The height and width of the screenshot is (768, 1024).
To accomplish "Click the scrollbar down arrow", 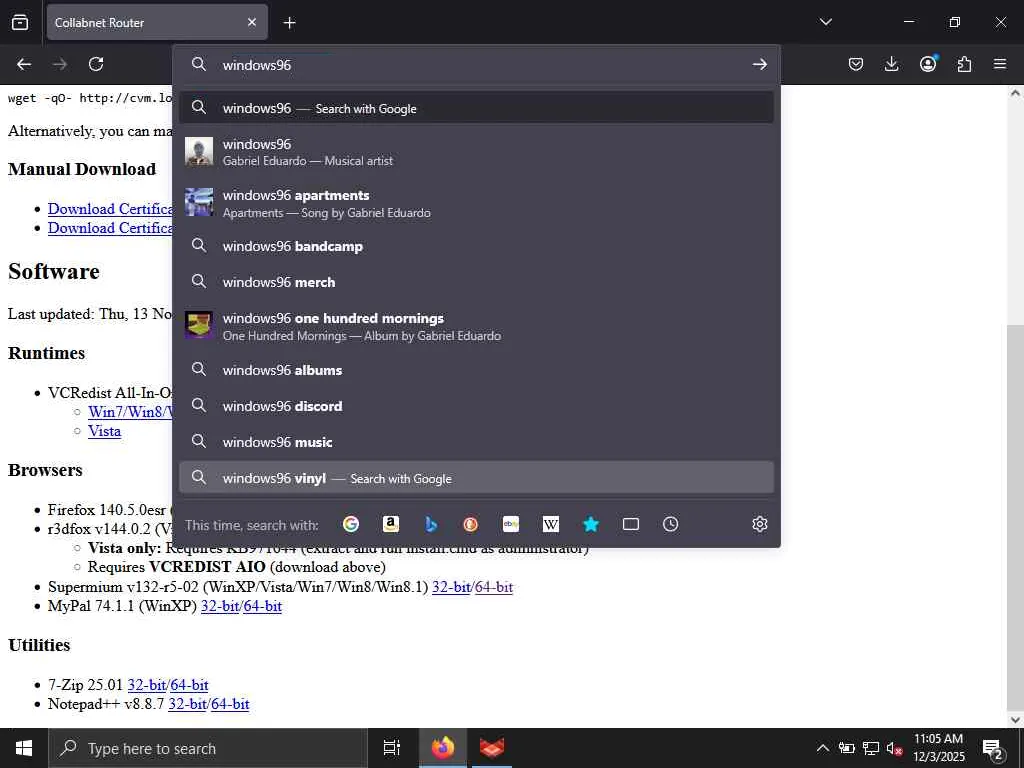I will tap(1015, 719).
